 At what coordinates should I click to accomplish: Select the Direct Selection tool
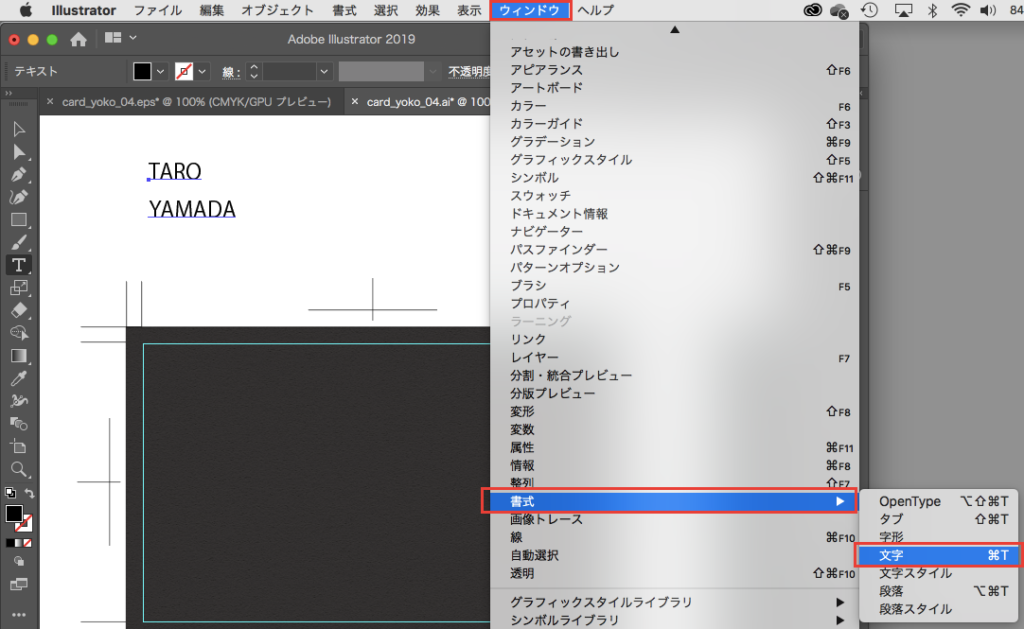tap(19, 152)
